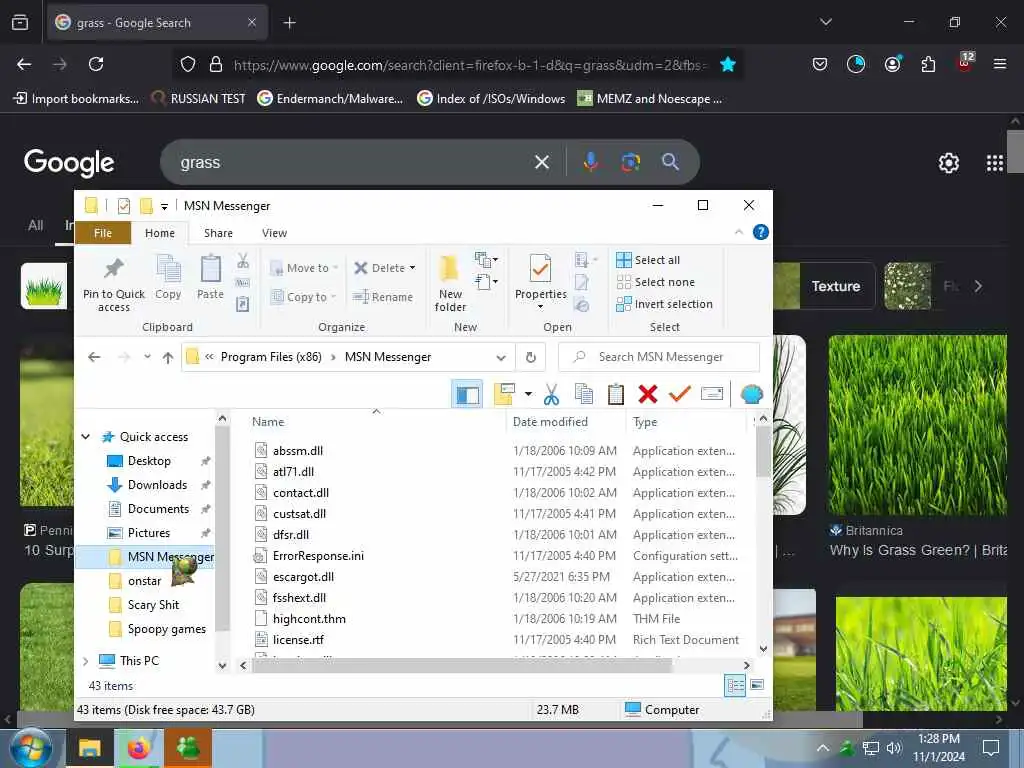Open Index of /ISOs/Windows bookmark
1024x768 pixels.
tap(491, 99)
